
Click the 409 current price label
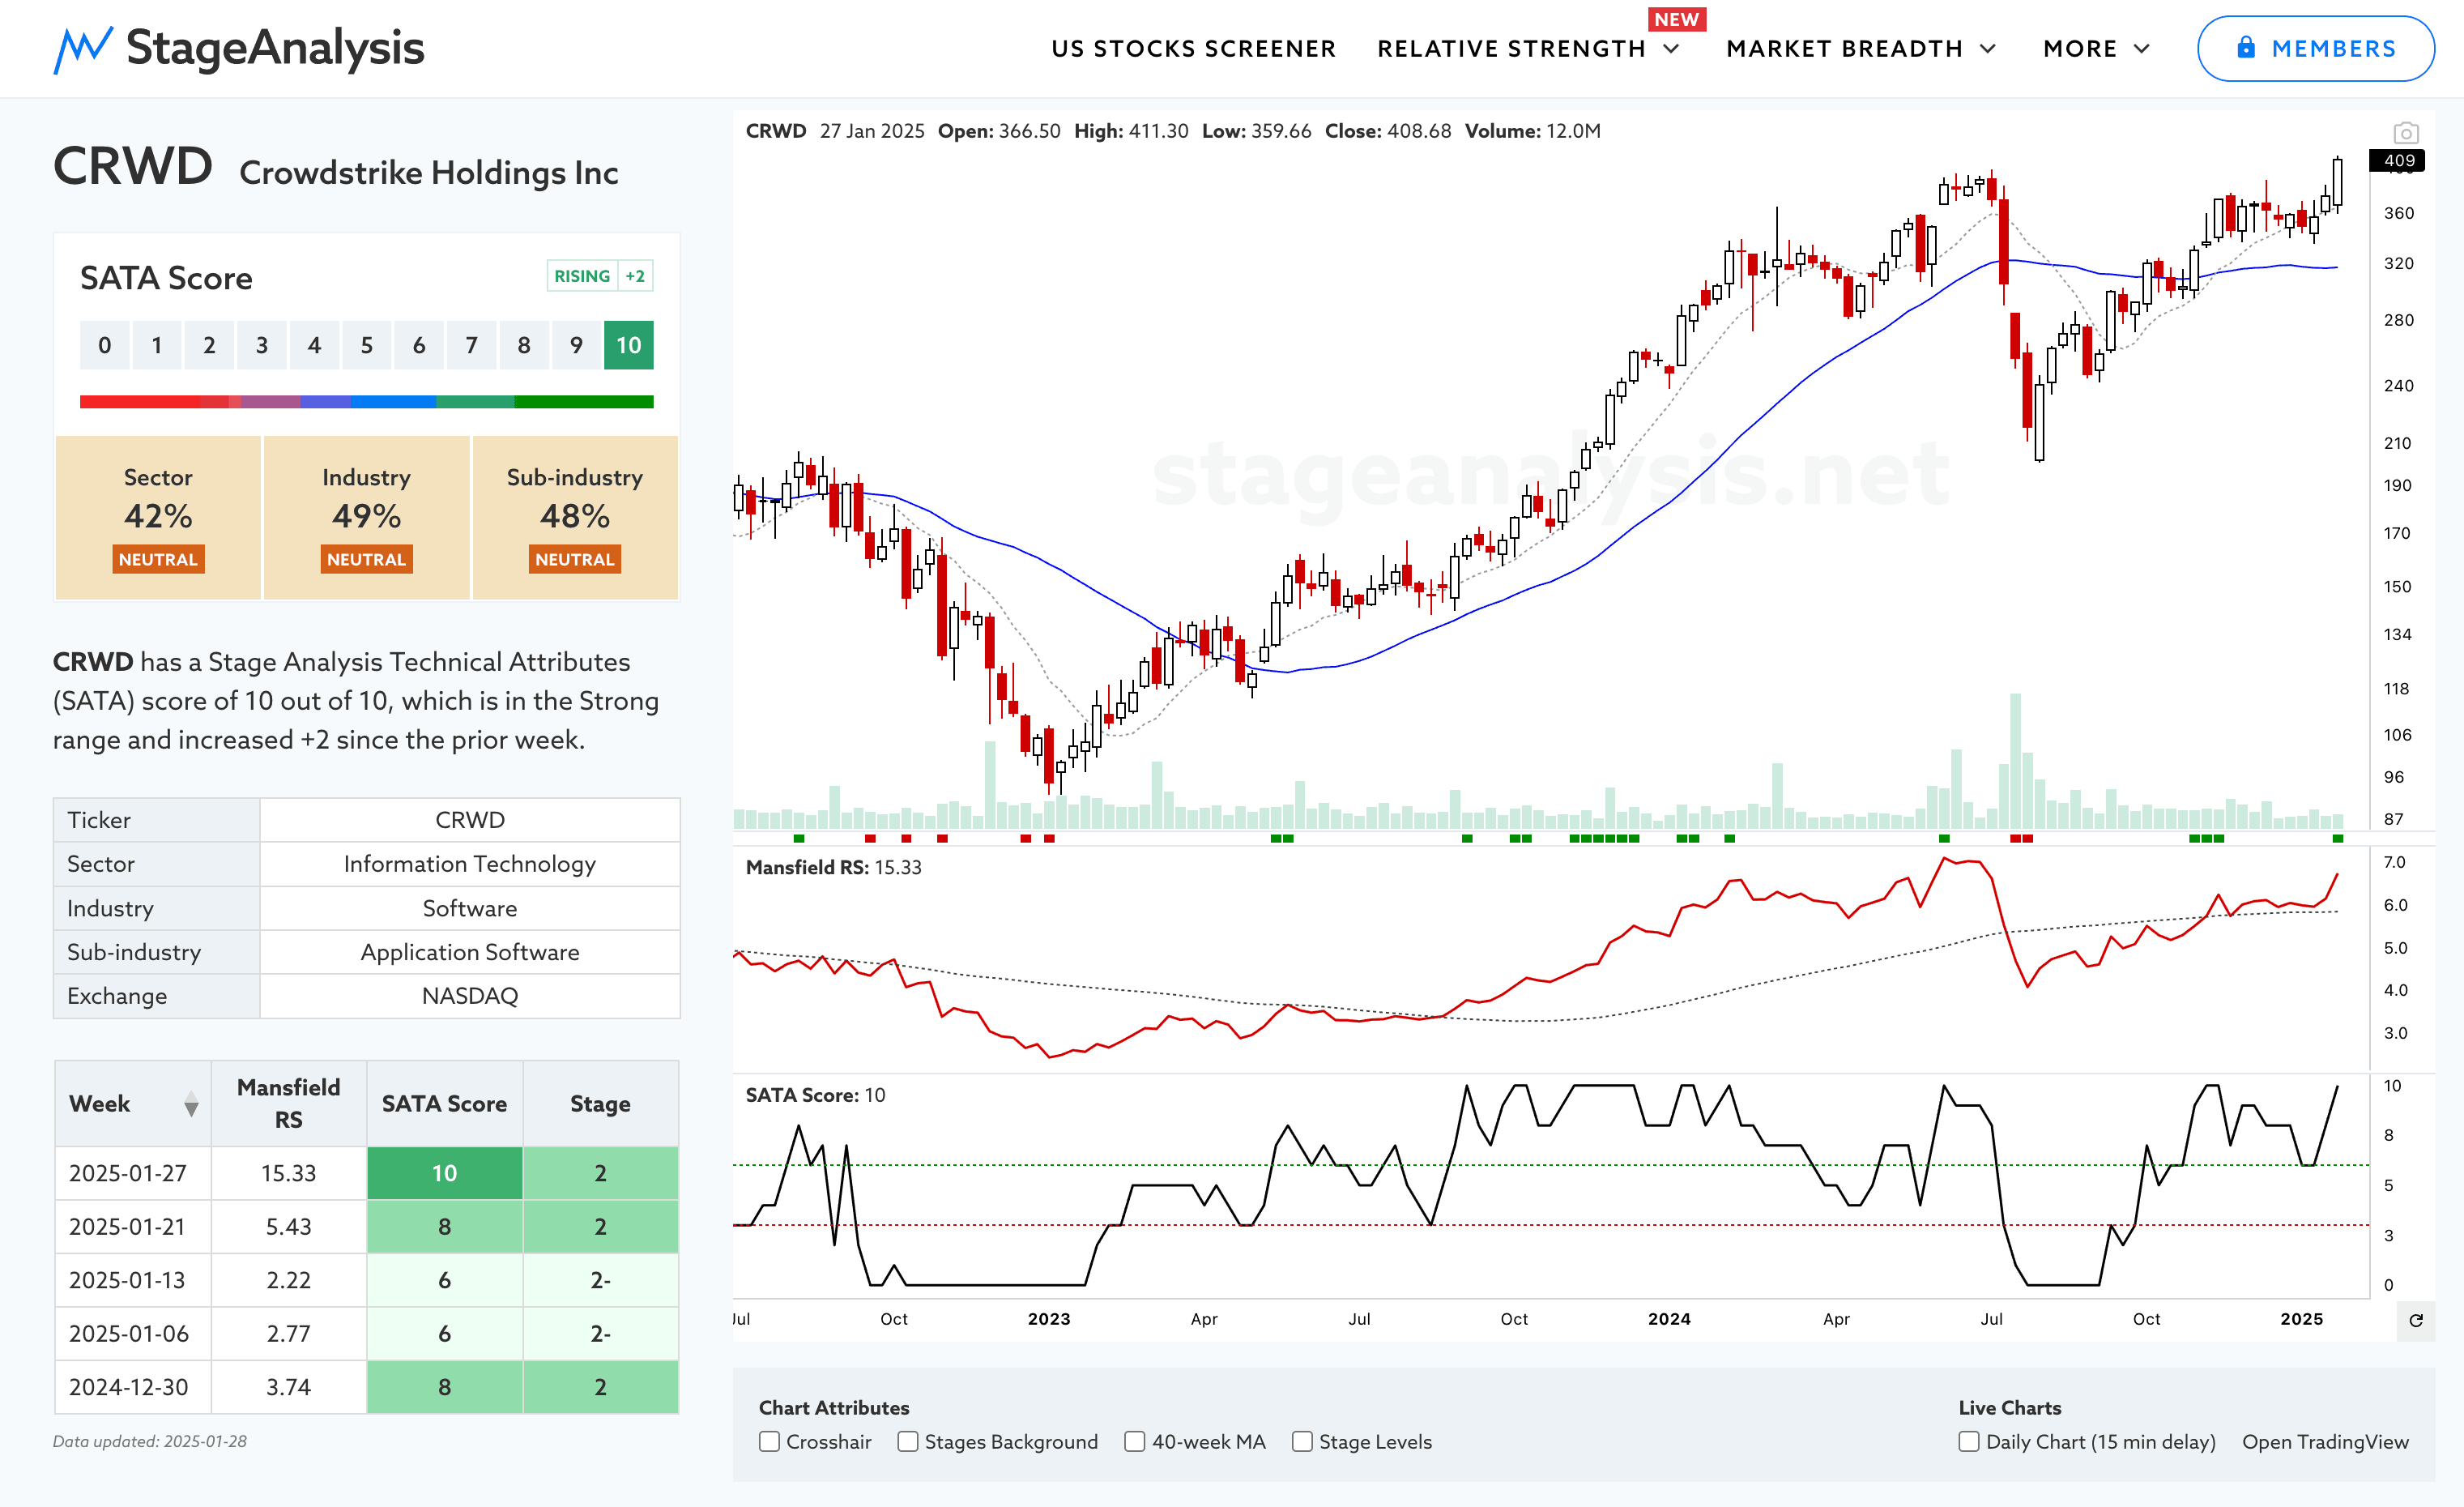point(2398,161)
